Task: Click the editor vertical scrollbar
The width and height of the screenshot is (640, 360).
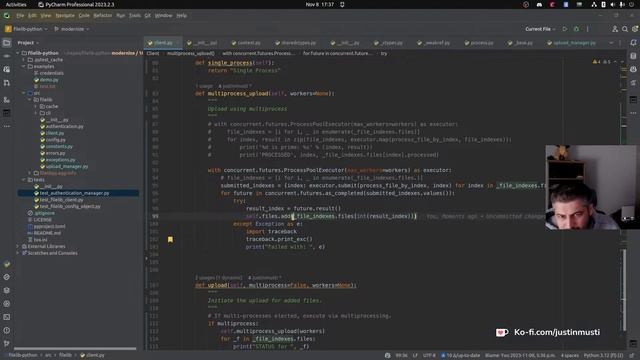Action: click(x=624, y=290)
